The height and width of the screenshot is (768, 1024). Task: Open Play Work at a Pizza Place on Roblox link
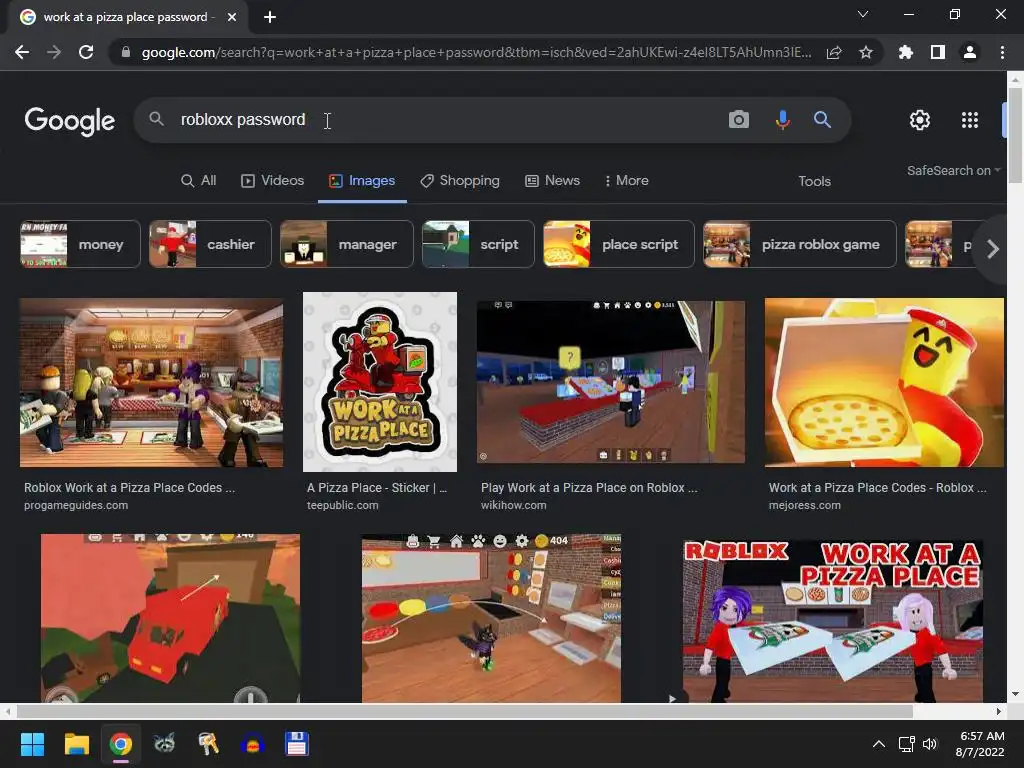tap(589, 488)
